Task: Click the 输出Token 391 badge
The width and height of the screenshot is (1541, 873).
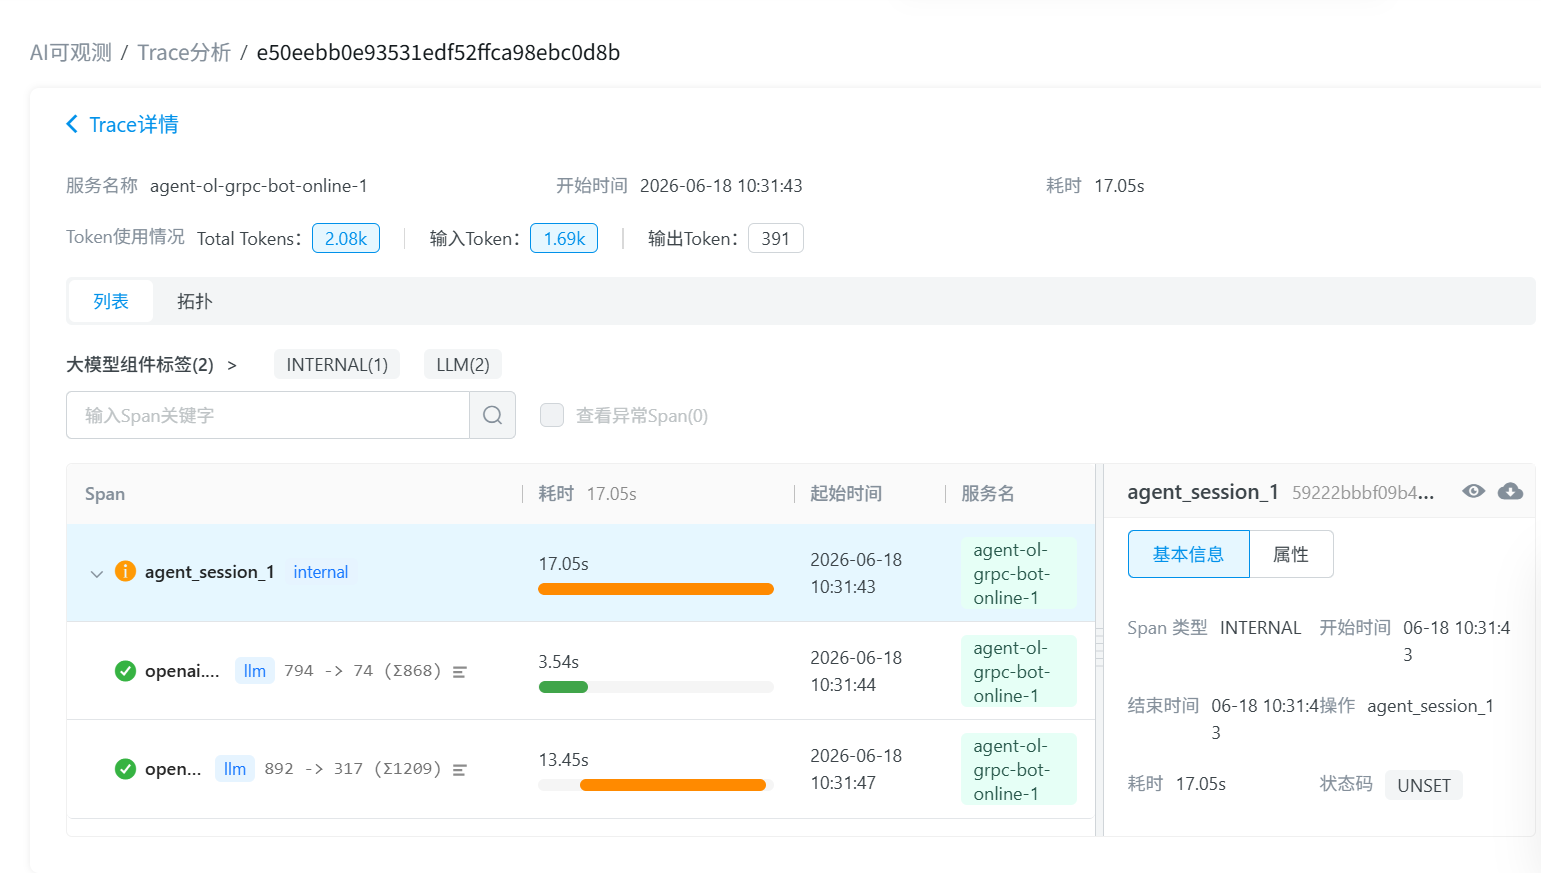Action: (x=775, y=238)
